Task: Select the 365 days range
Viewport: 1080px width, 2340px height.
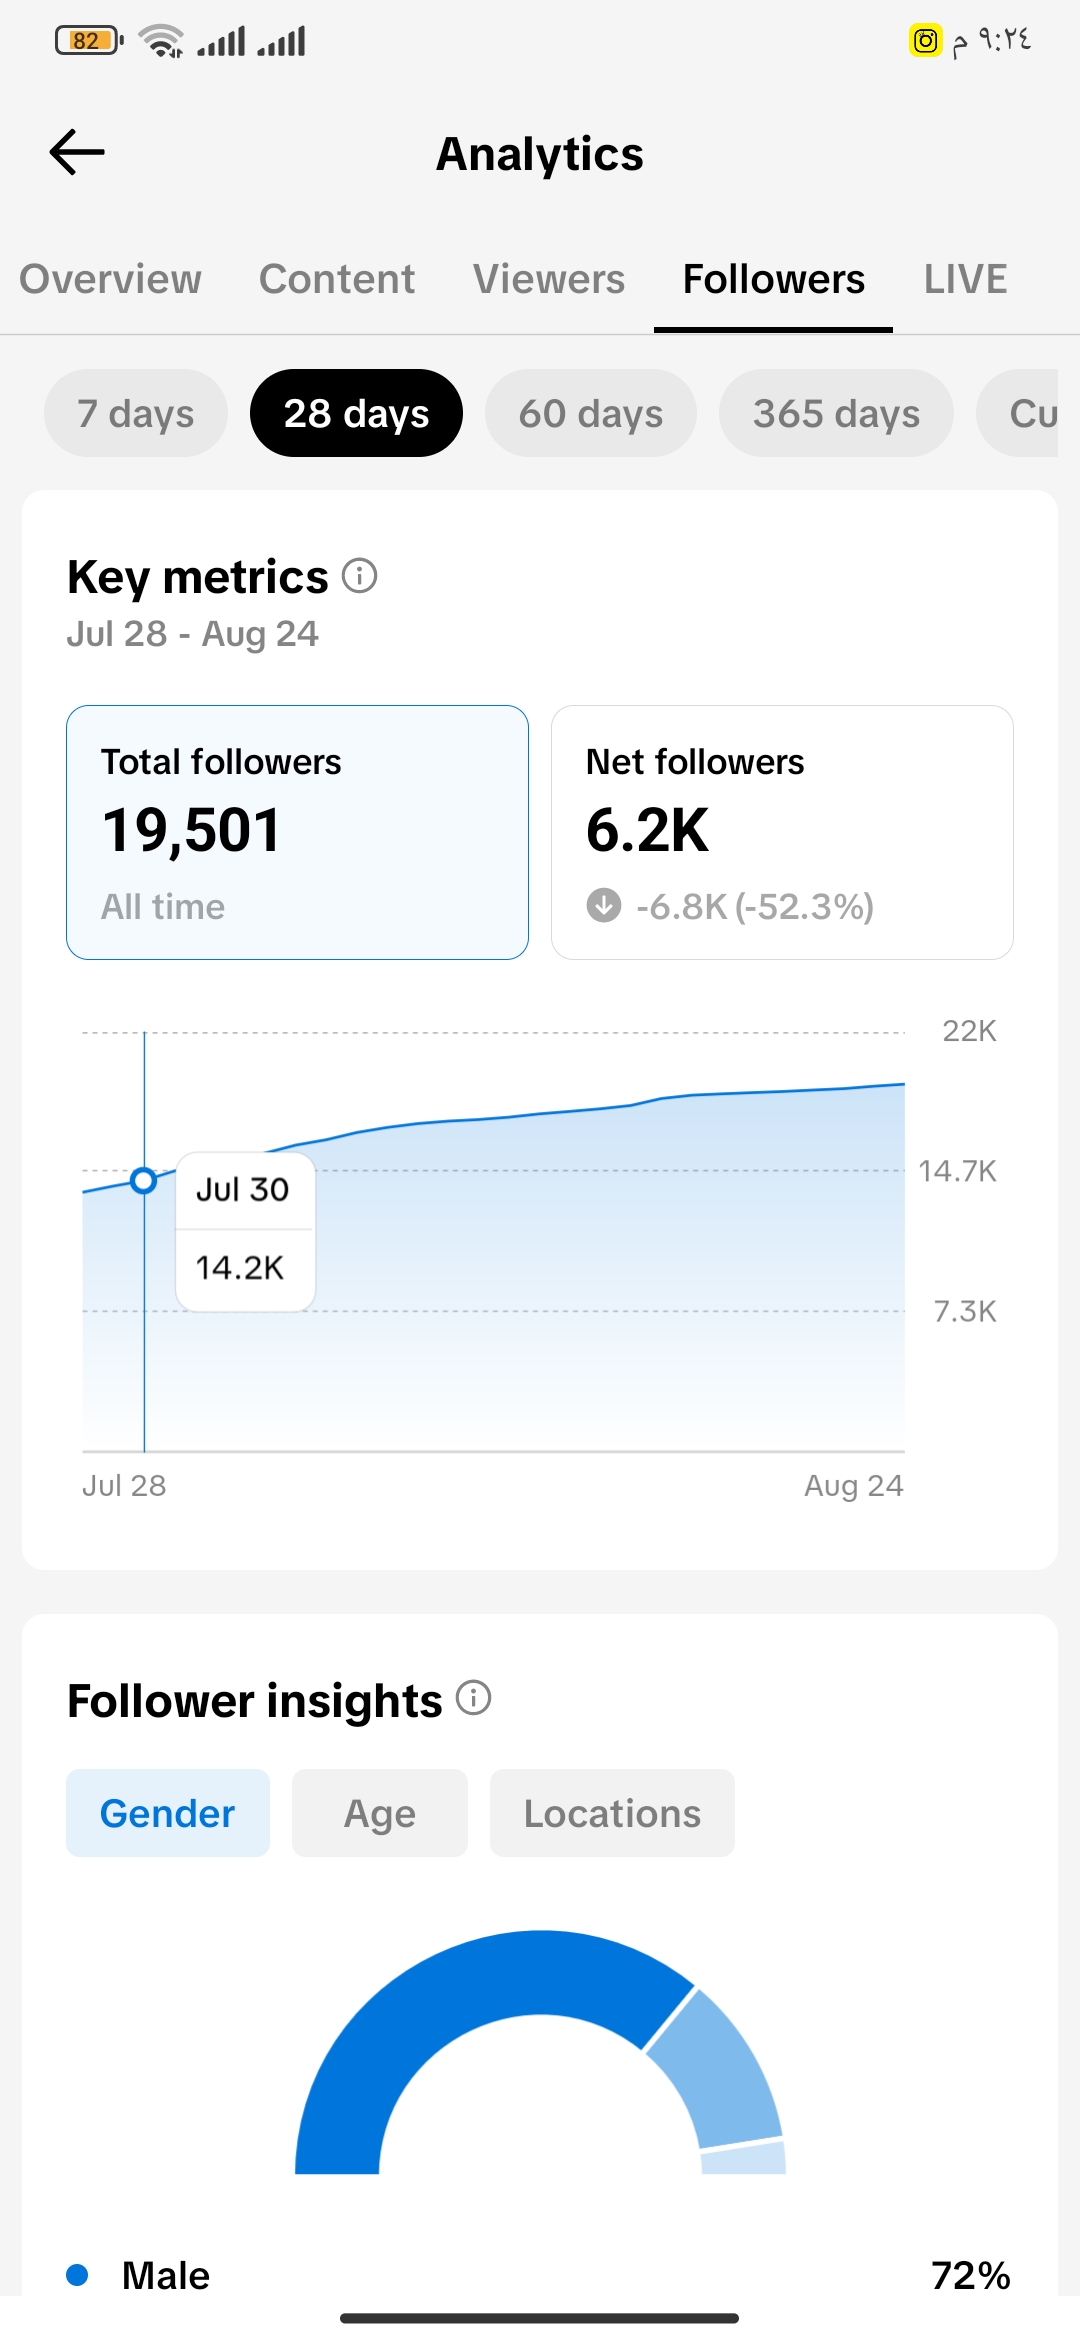Action: (836, 413)
